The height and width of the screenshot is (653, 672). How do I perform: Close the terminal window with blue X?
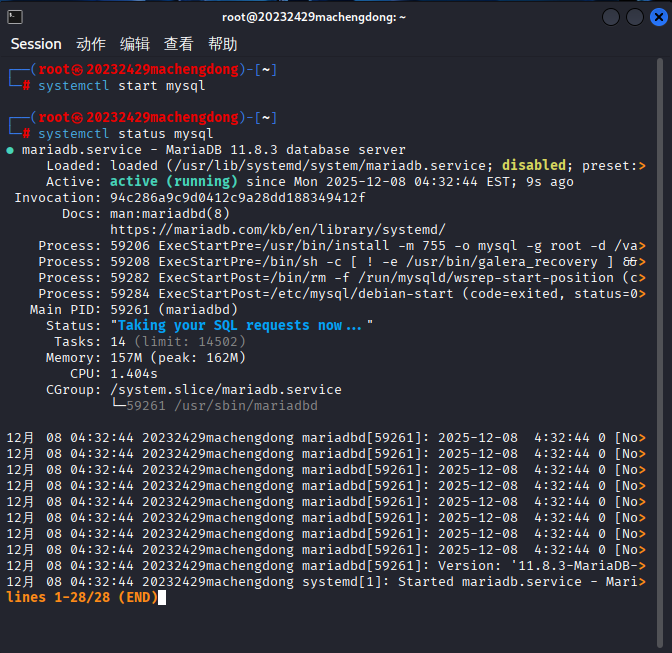(659, 17)
